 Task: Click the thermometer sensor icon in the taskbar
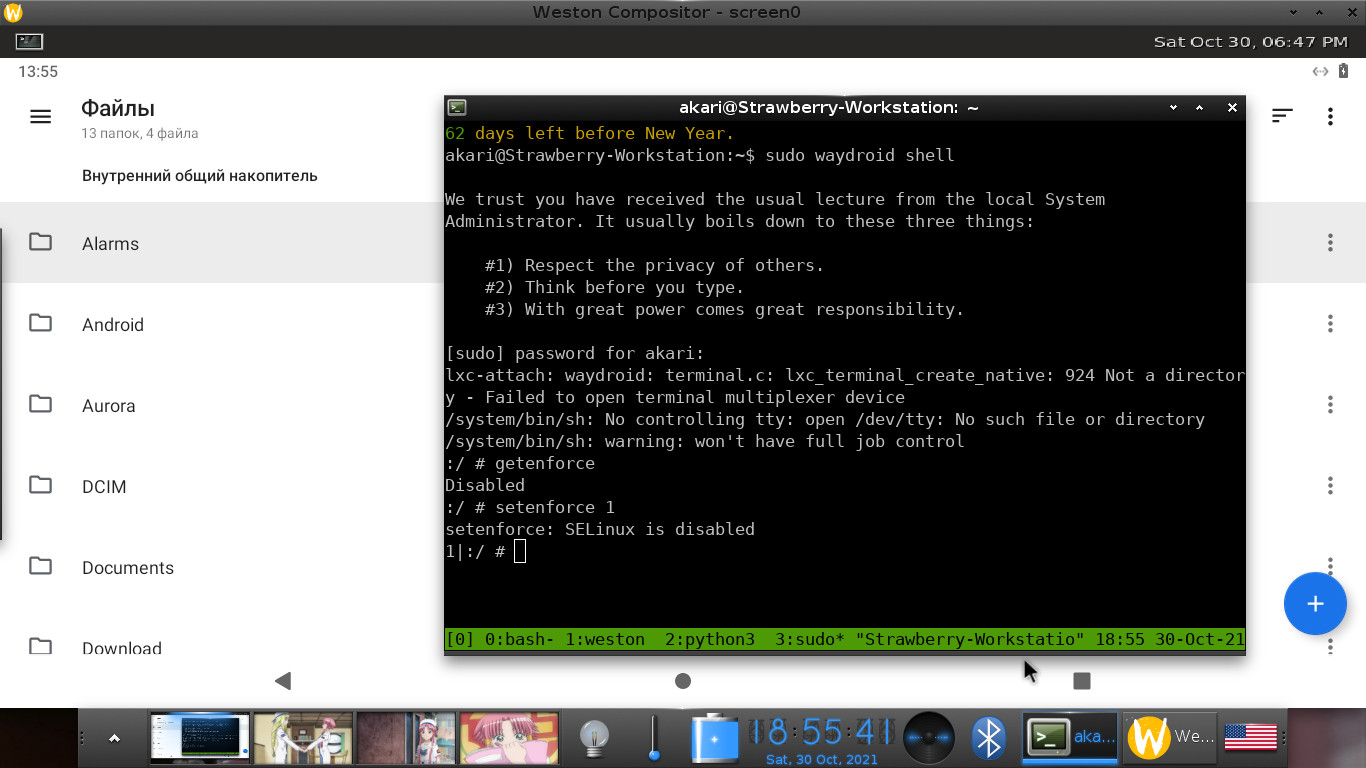[x=655, y=737]
